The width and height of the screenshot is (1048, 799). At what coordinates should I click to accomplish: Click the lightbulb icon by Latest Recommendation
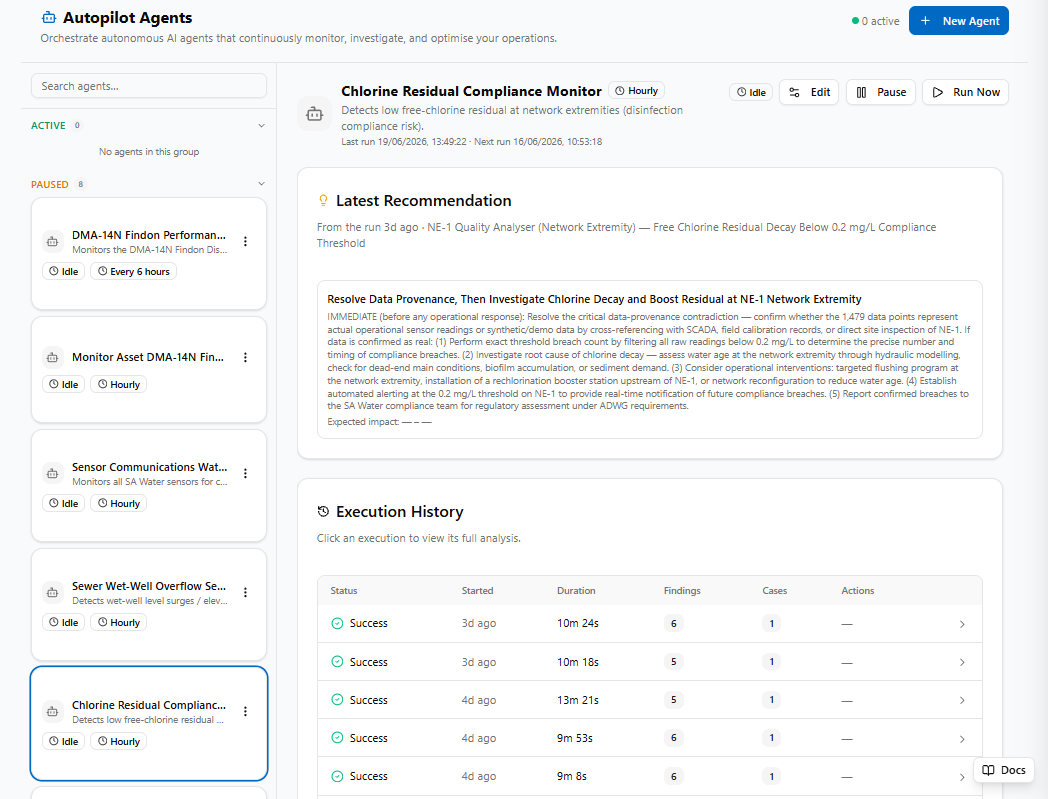click(x=323, y=201)
